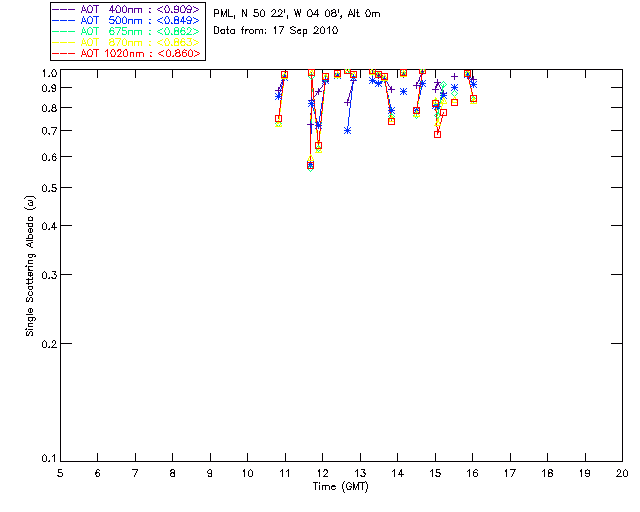Click the blue asterisk marker at 0.7
The image size is (640, 512).
tap(347, 131)
